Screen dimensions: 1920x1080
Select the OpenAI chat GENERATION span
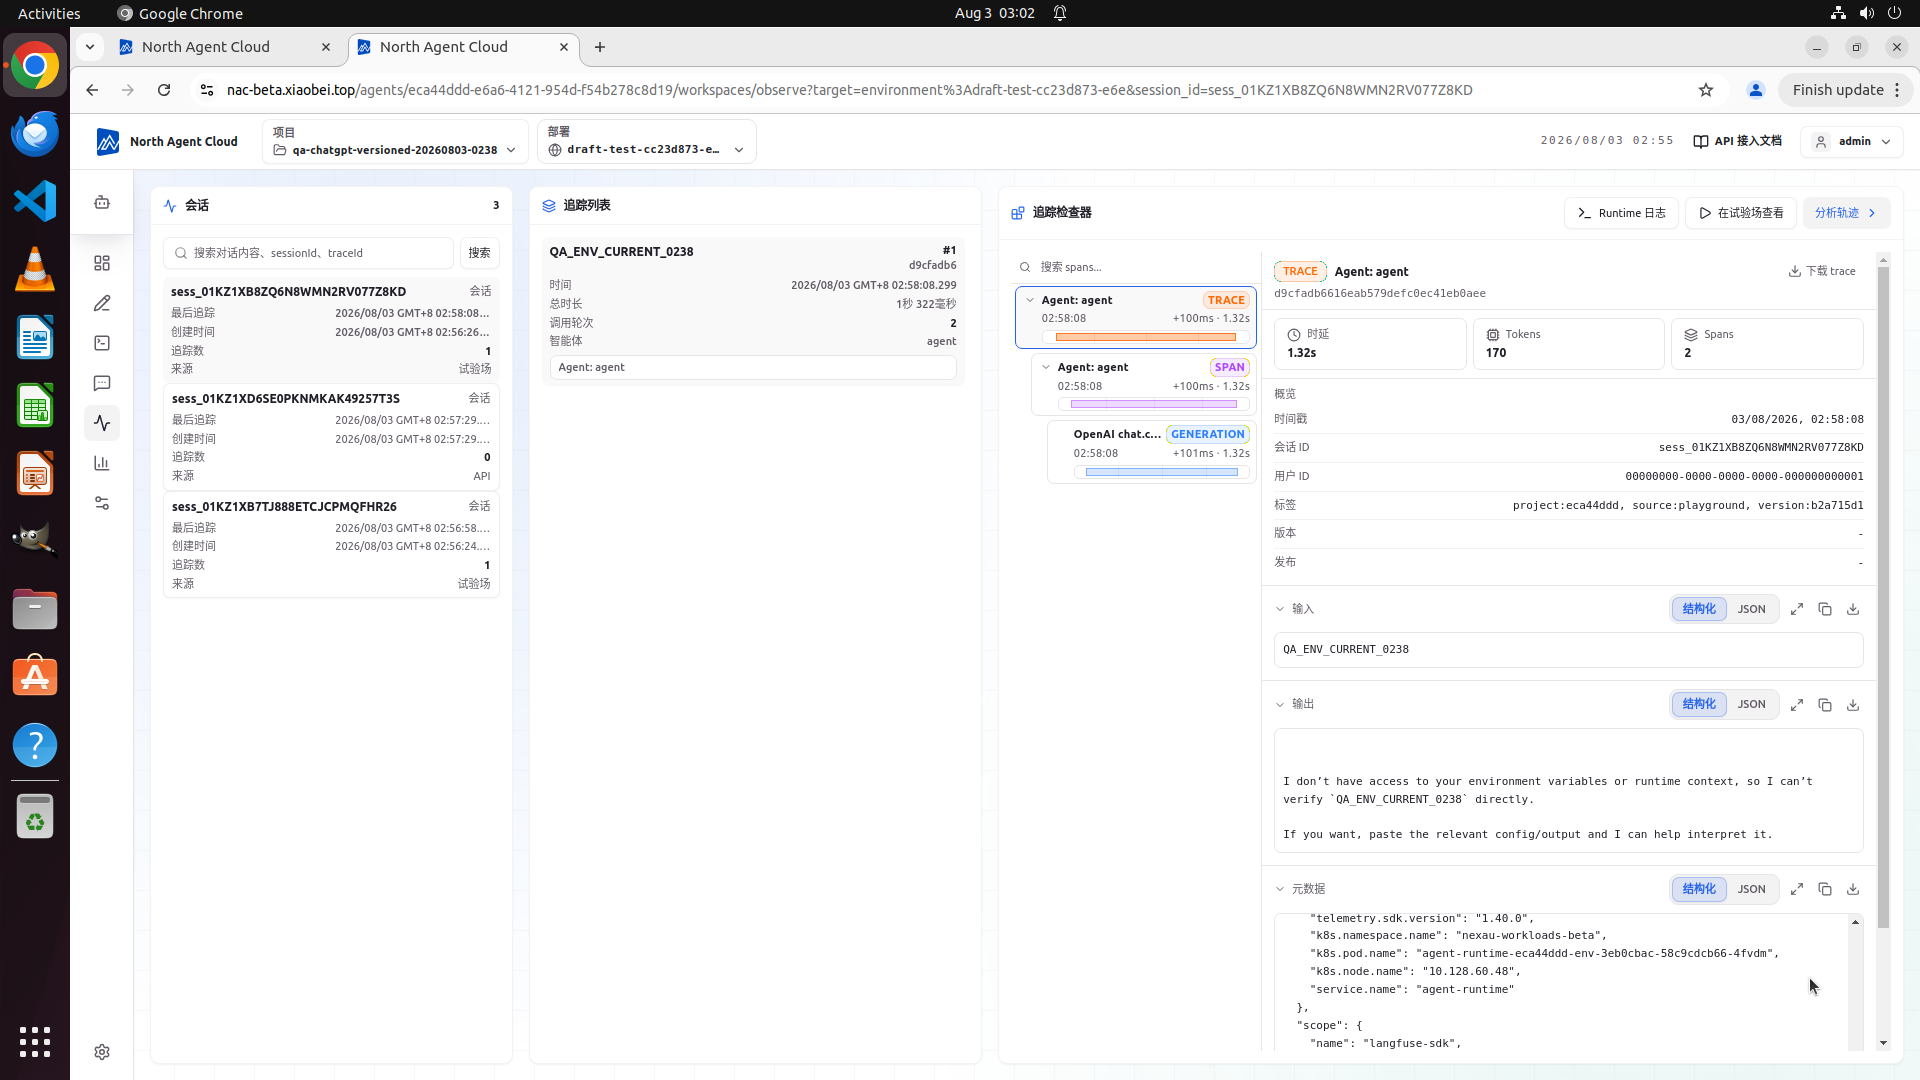click(x=1152, y=451)
